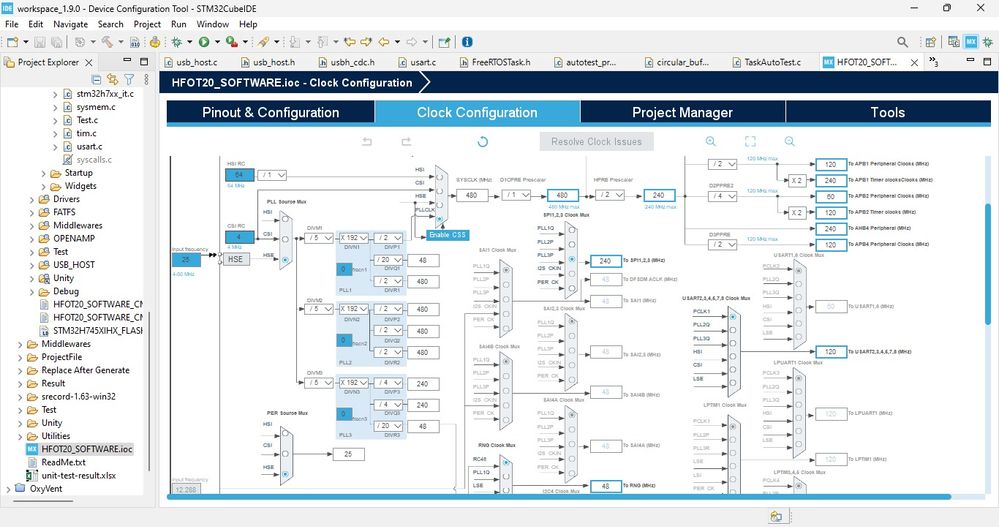This screenshot has width=999, height=527.
Task: Click the input frequency 25 field
Action: (x=186, y=260)
